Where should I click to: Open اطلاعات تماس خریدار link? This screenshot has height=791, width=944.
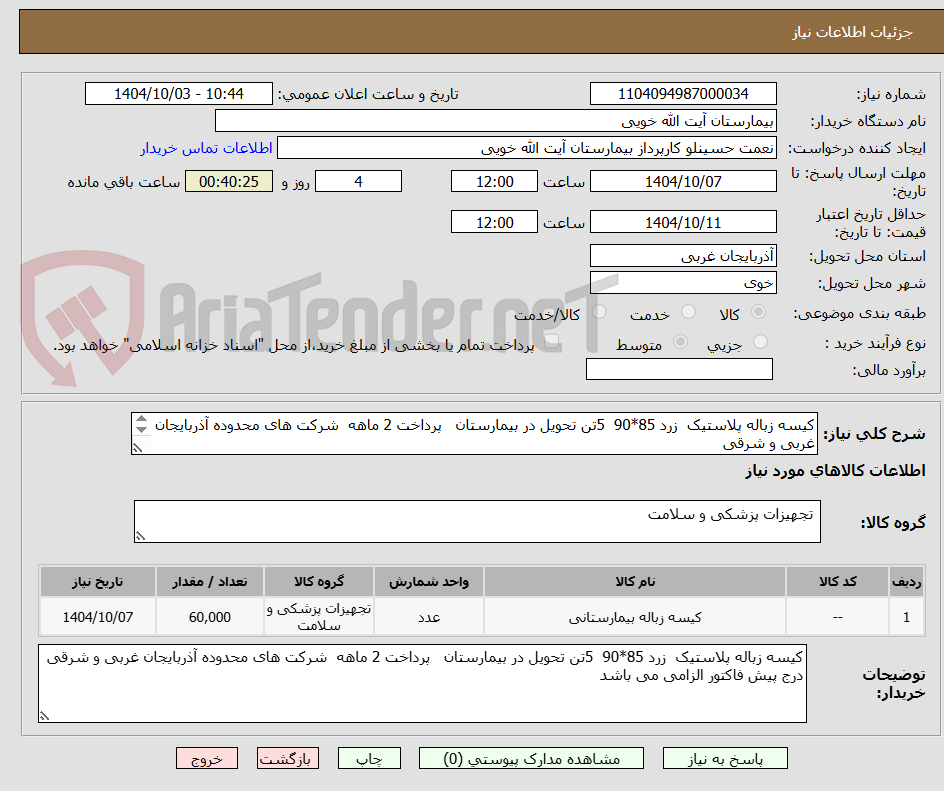[206, 148]
